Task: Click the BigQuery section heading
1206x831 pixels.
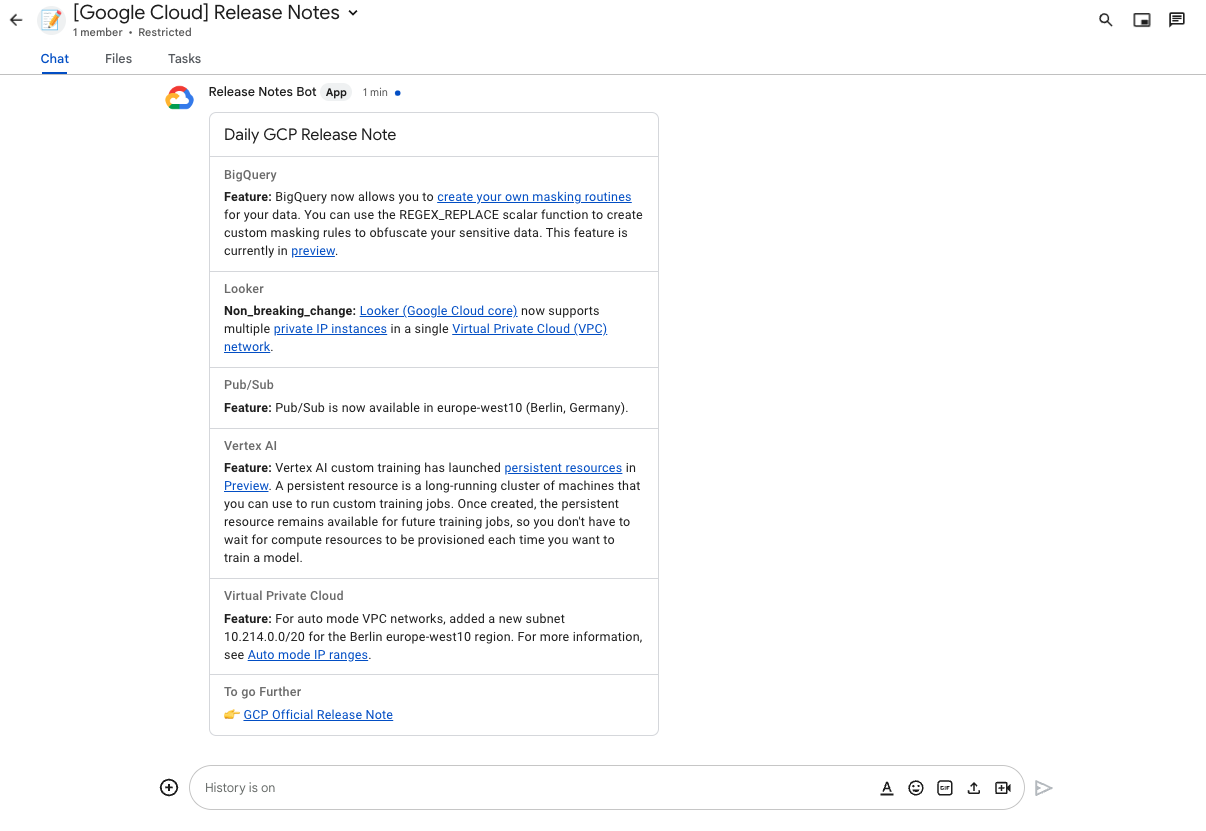Action: pos(250,175)
